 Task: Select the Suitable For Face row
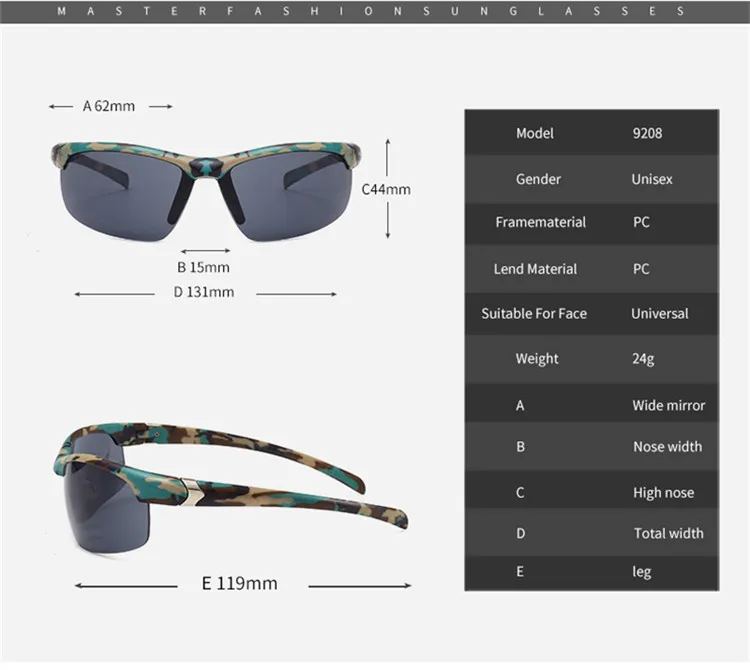[x=592, y=314]
